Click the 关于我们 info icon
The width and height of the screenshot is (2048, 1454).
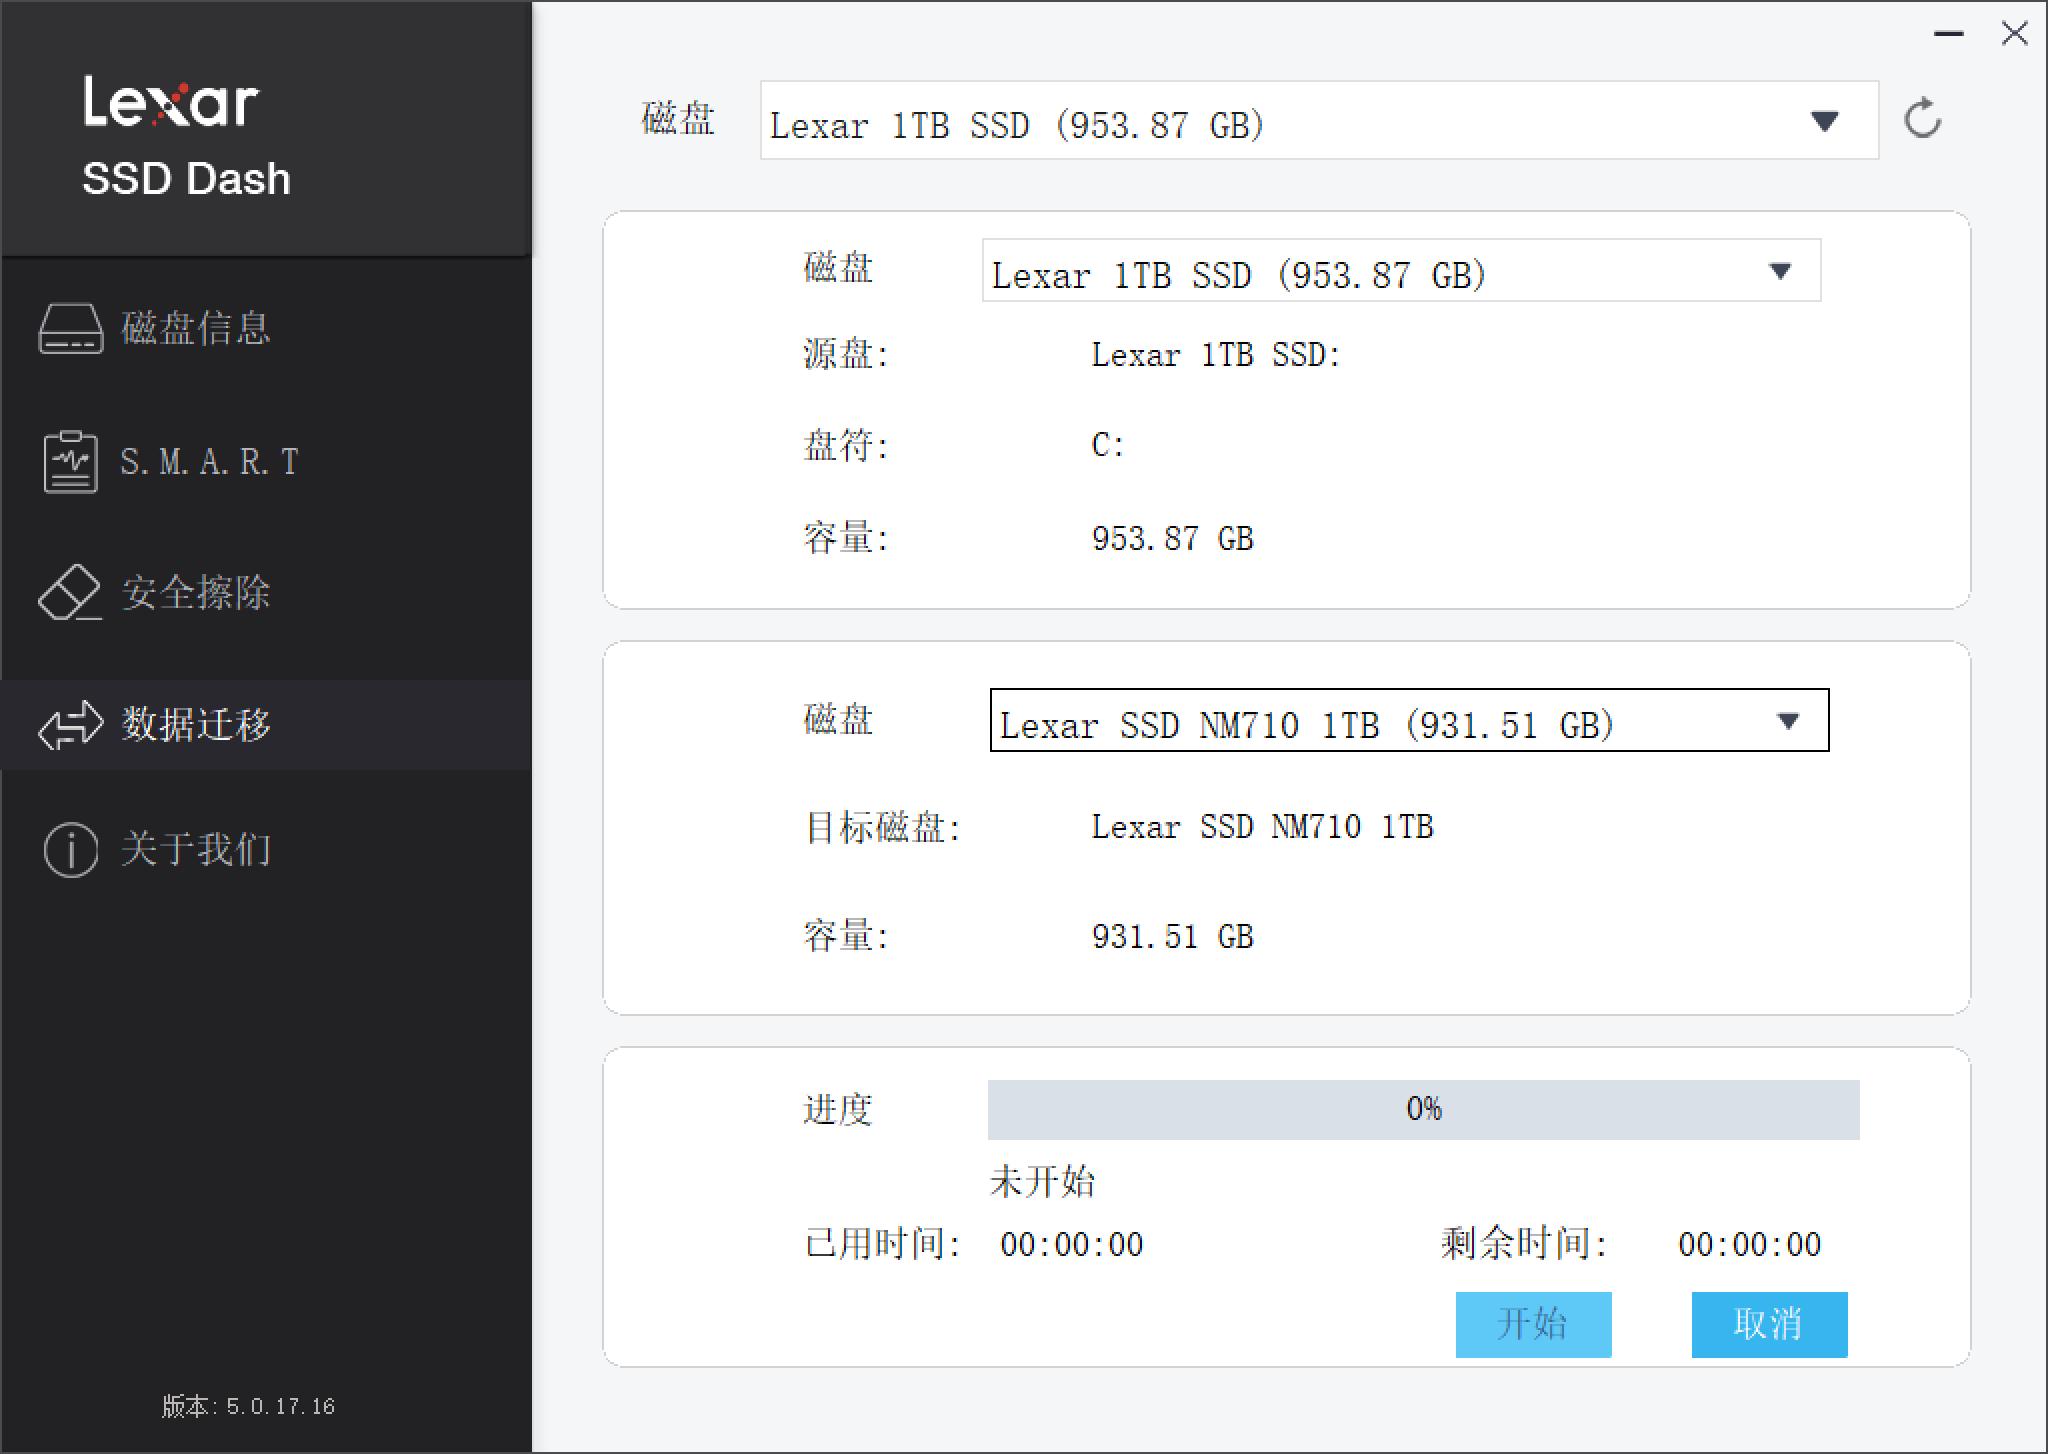click(x=71, y=850)
